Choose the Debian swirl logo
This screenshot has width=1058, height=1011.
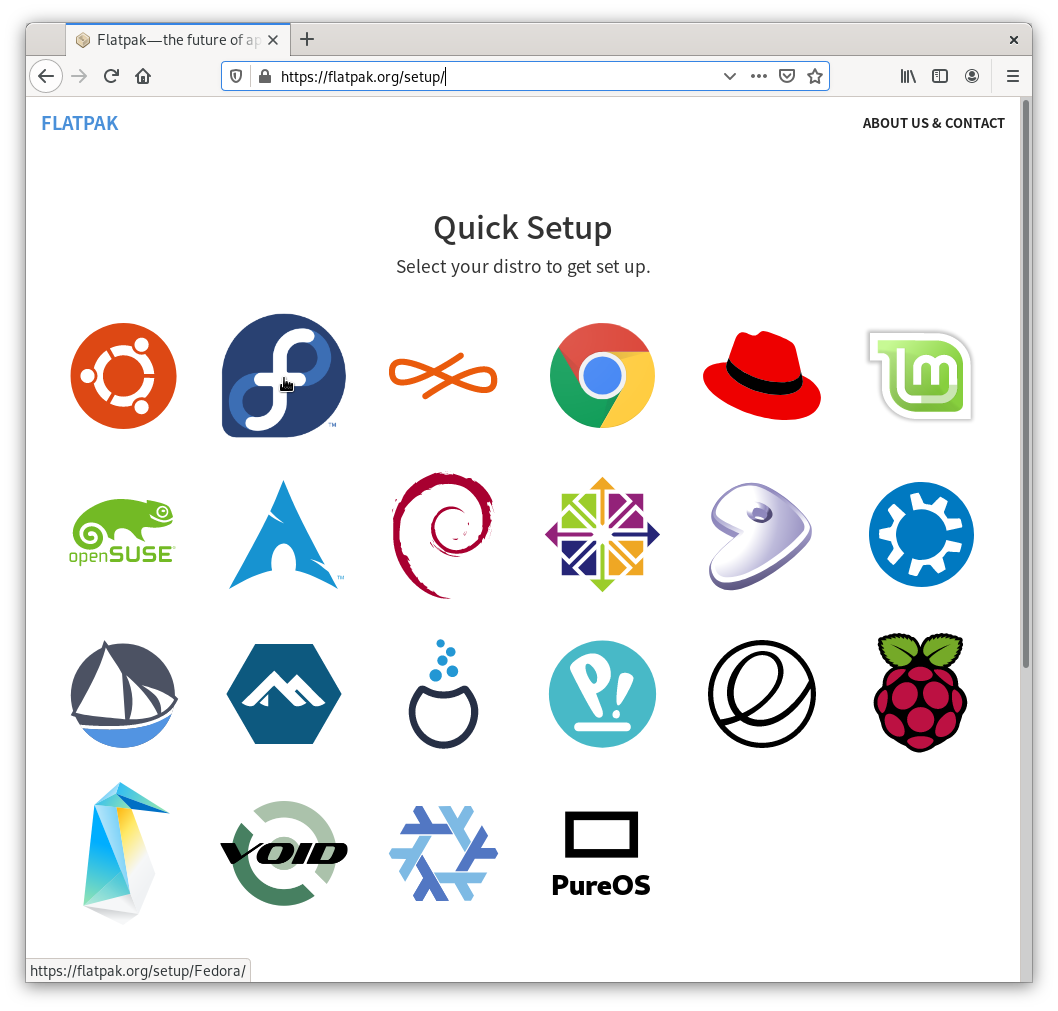[443, 535]
